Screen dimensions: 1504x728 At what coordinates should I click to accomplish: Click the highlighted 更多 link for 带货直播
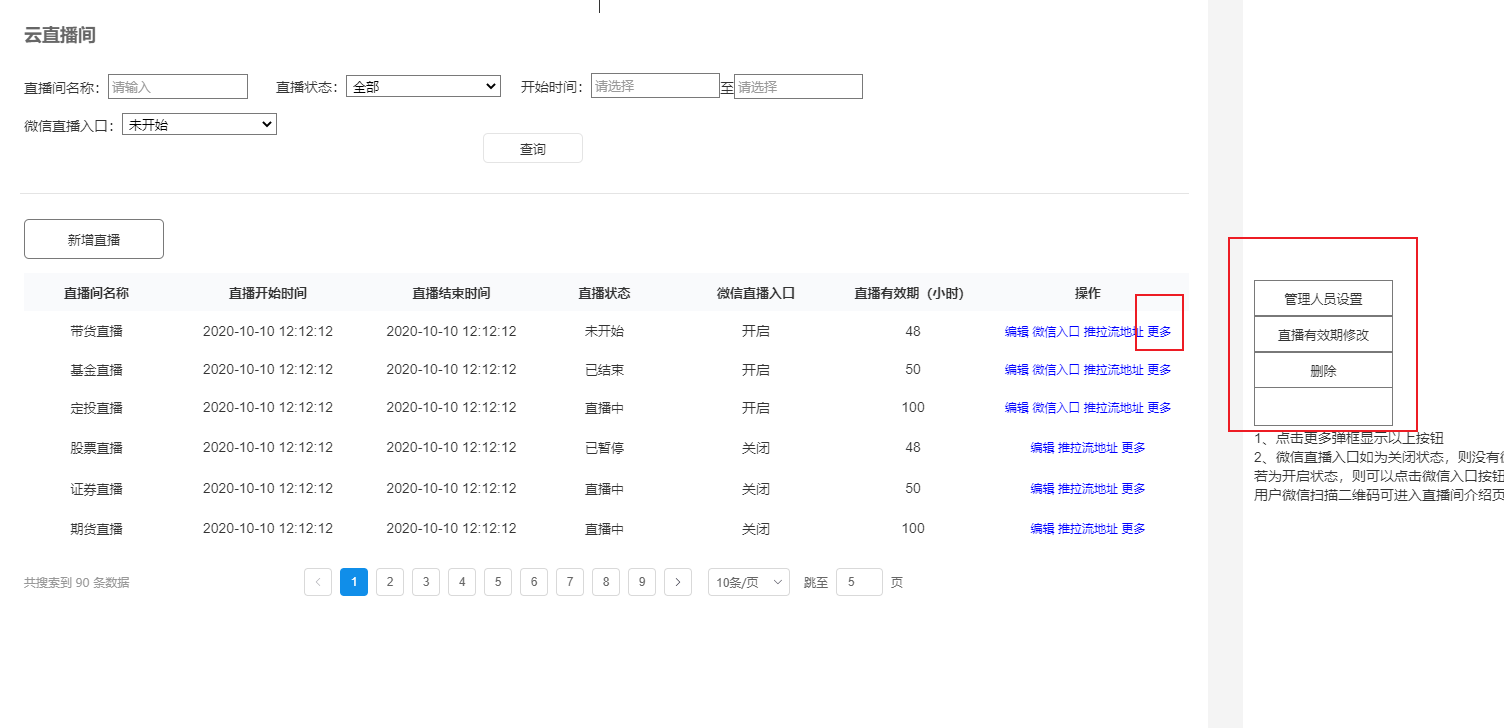(1157, 330)
